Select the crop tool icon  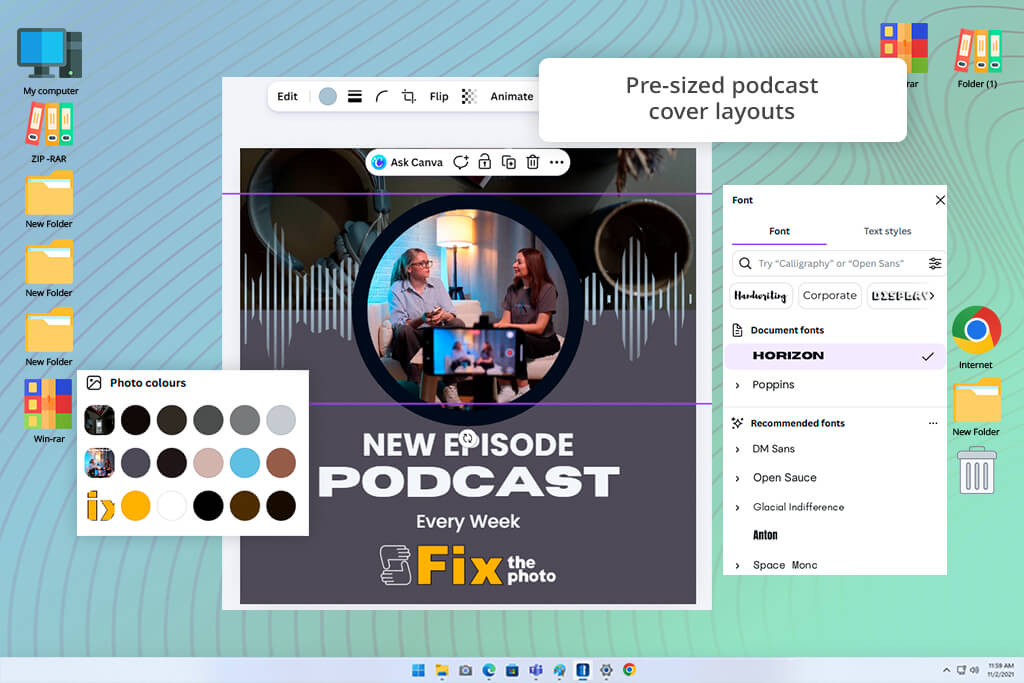pyautogui.click(x=409, y=97)
